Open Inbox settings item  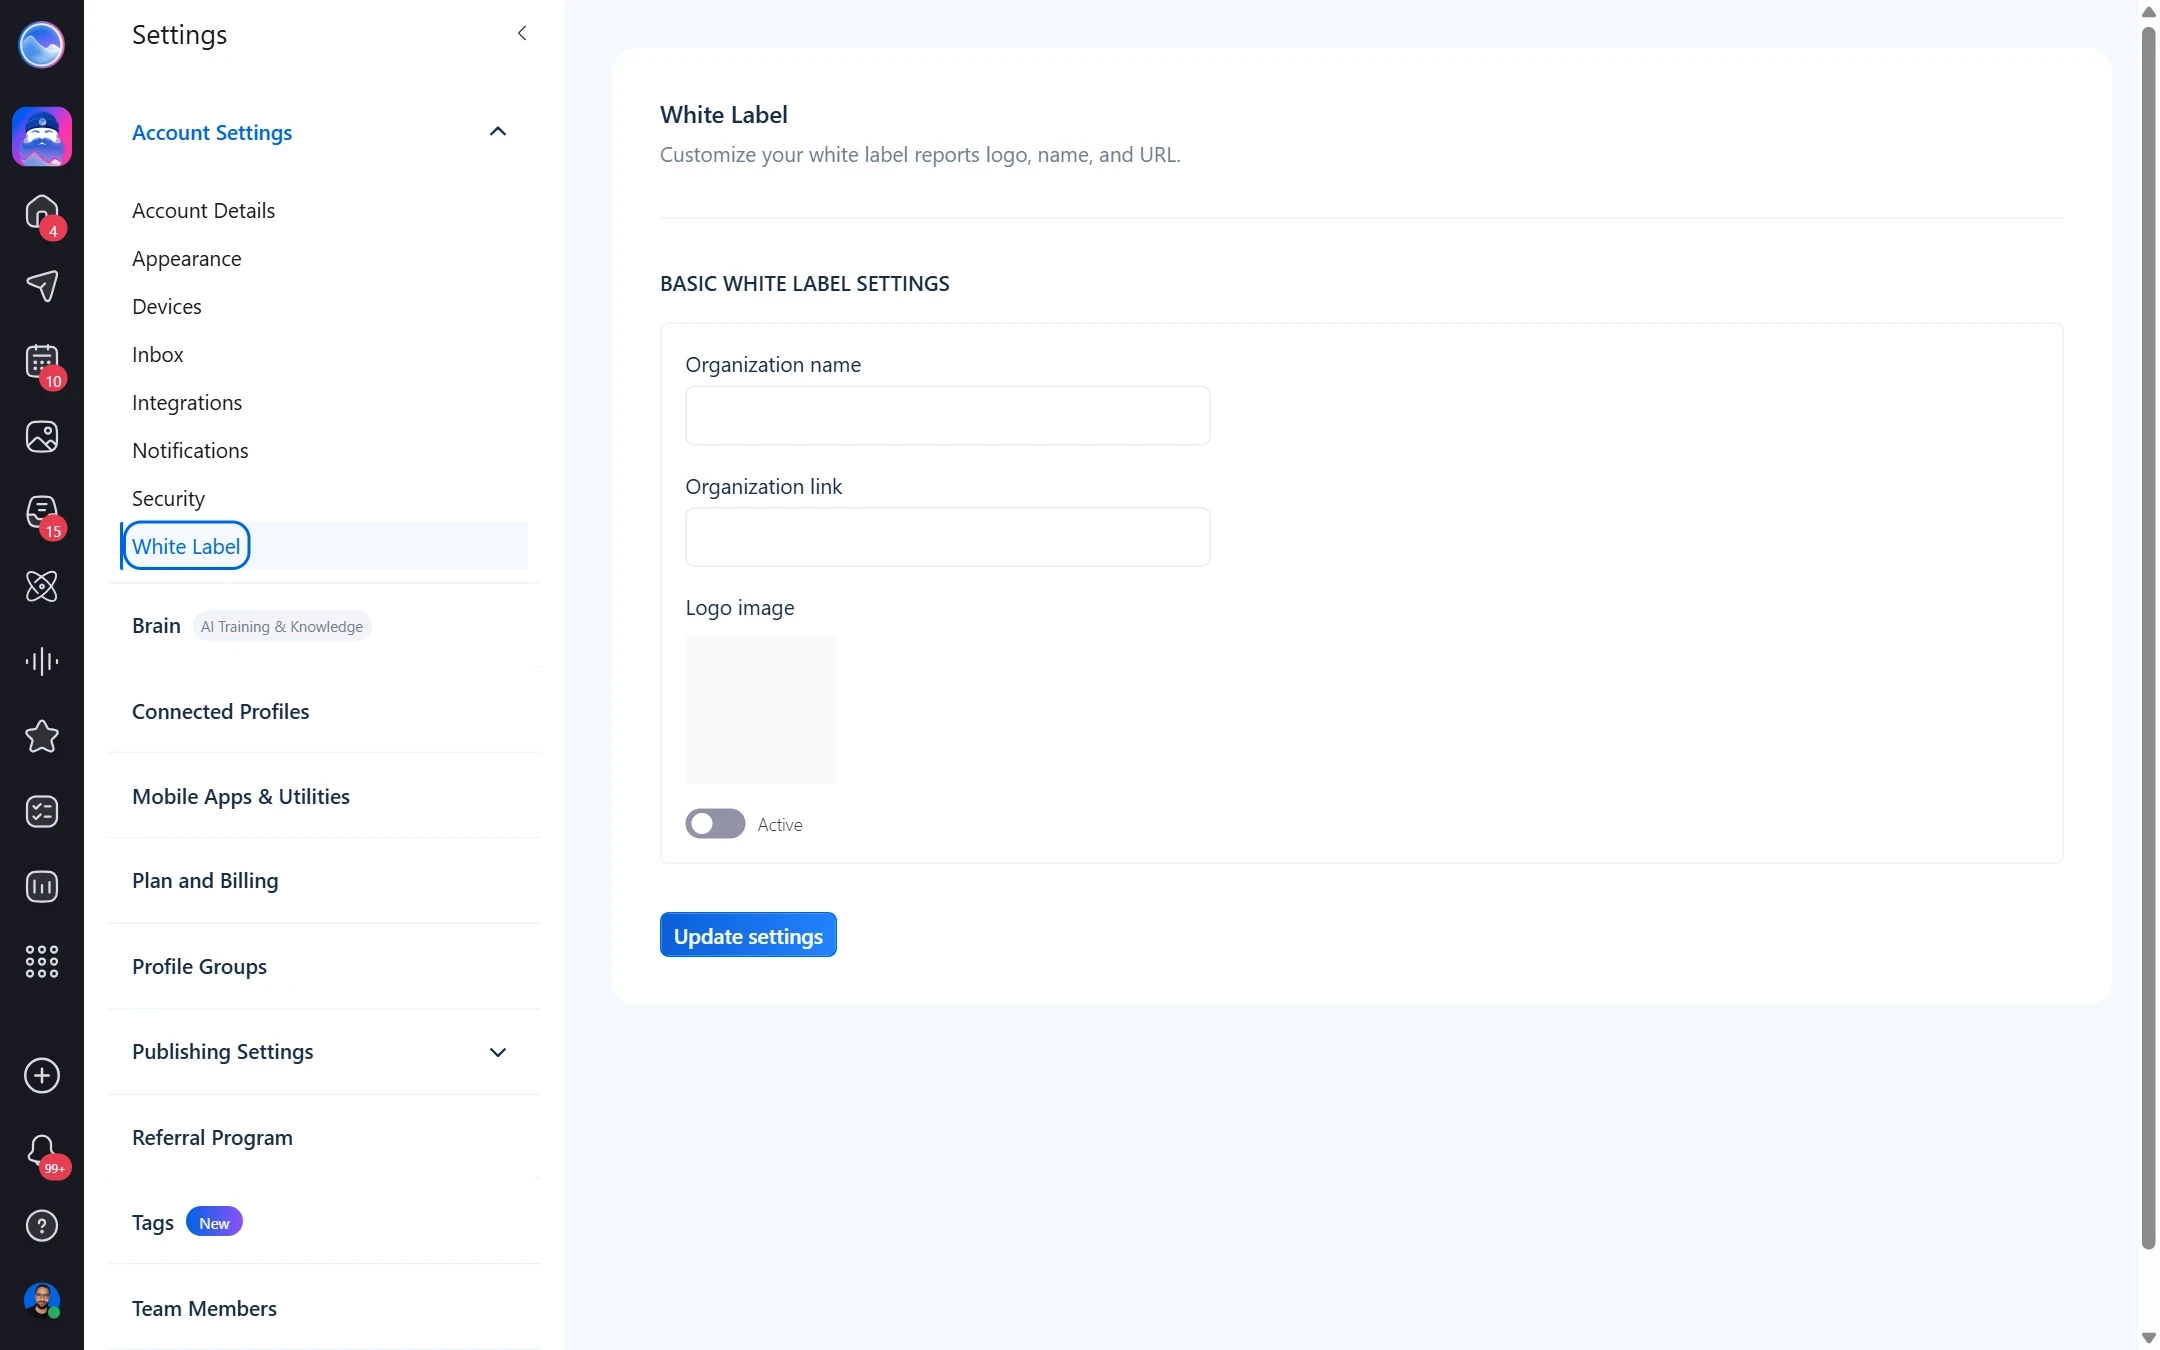coord(158,355)
